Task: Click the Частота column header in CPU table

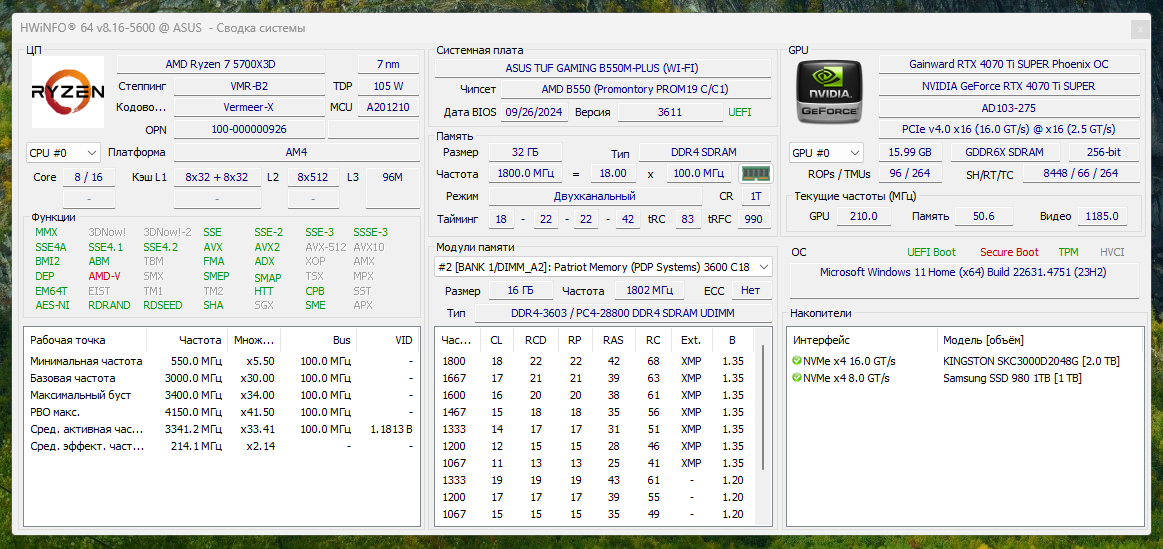Action: point(187,340)
